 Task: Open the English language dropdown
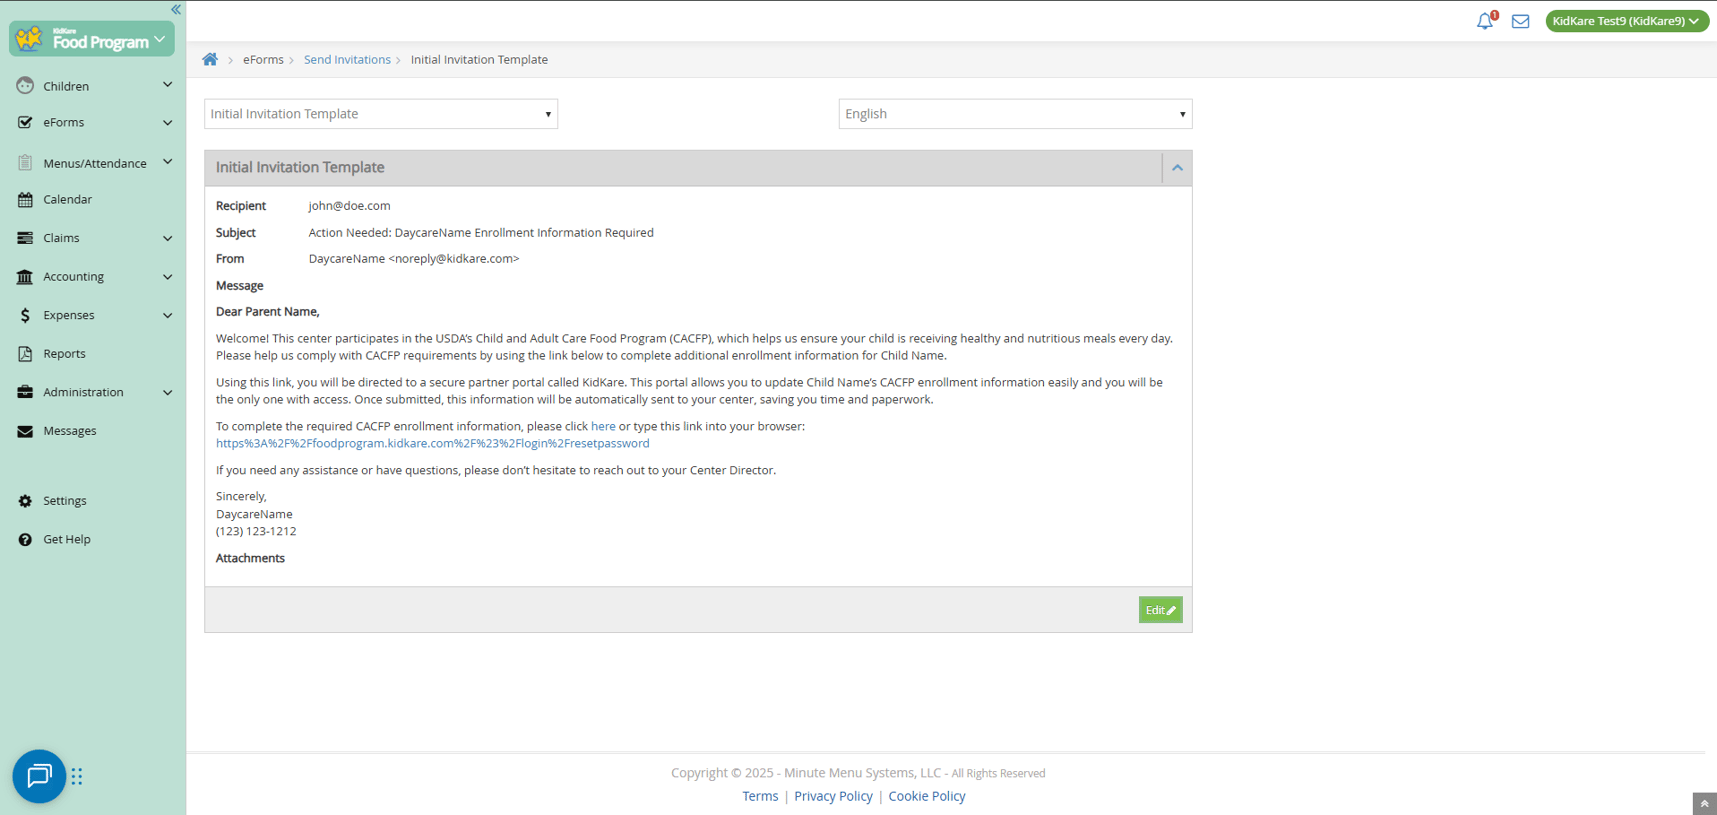pos(1015,114)
